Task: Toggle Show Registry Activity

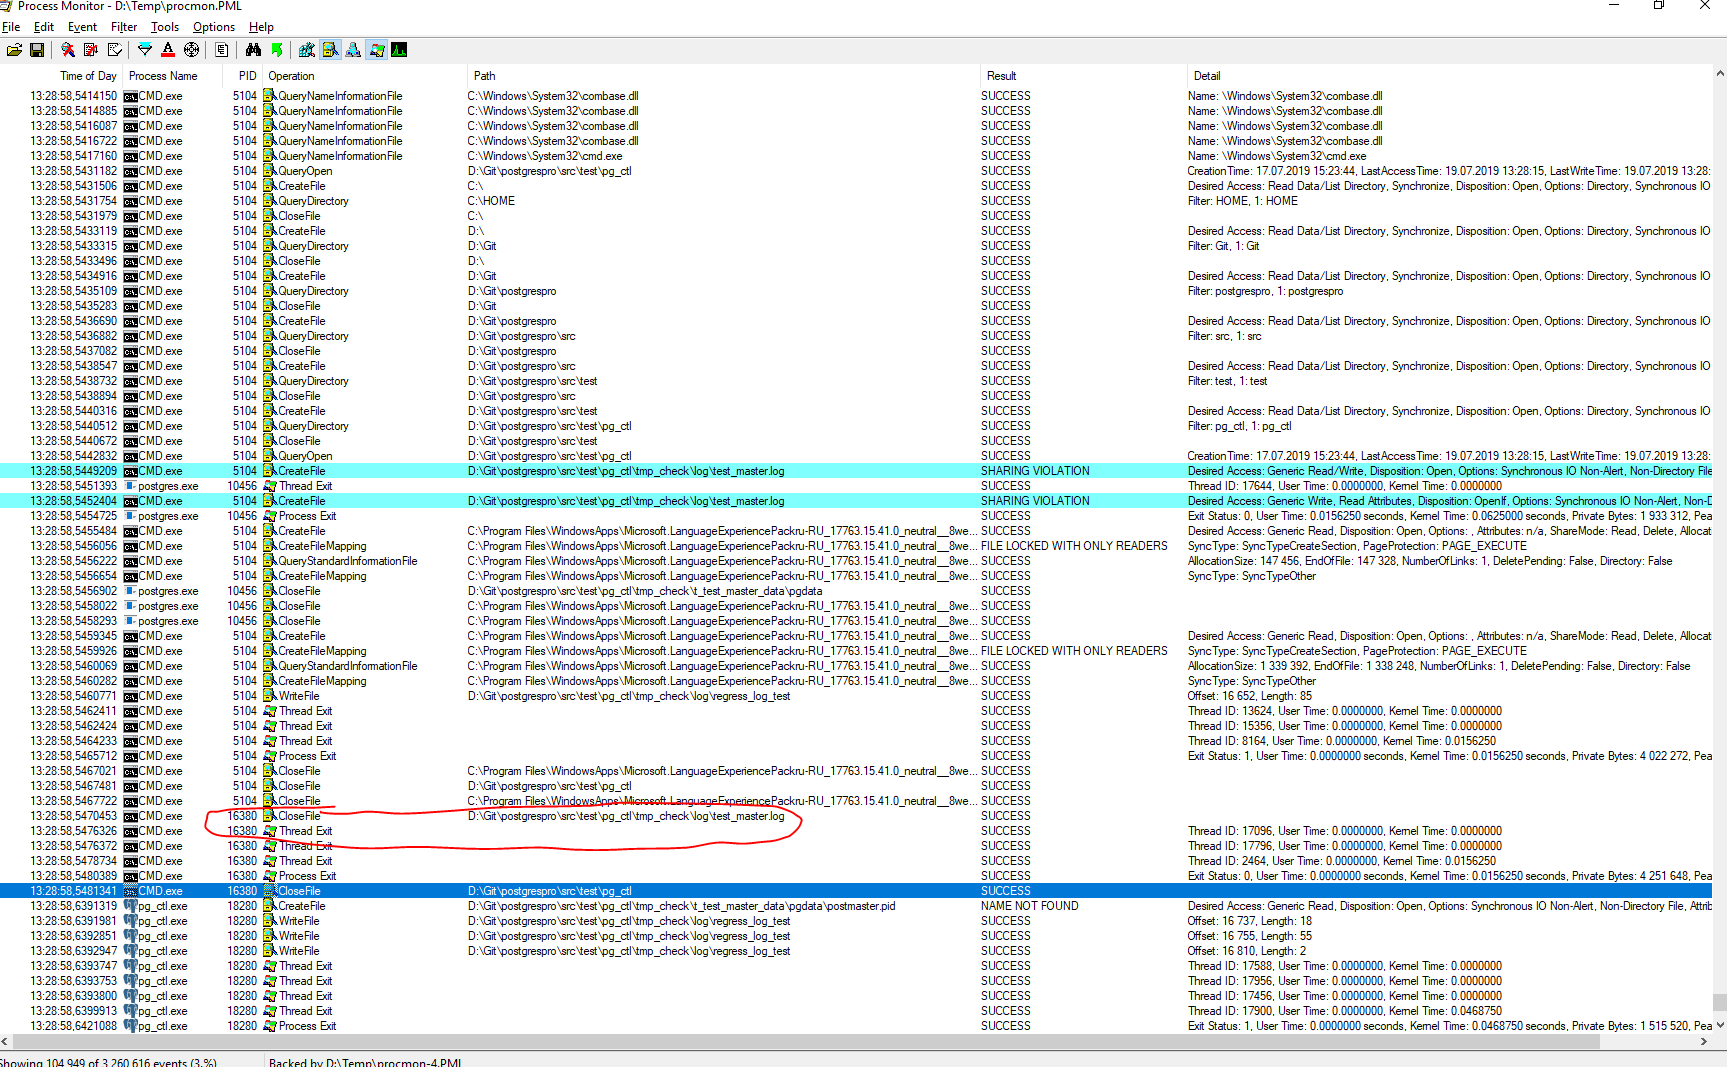Action: 307,50
